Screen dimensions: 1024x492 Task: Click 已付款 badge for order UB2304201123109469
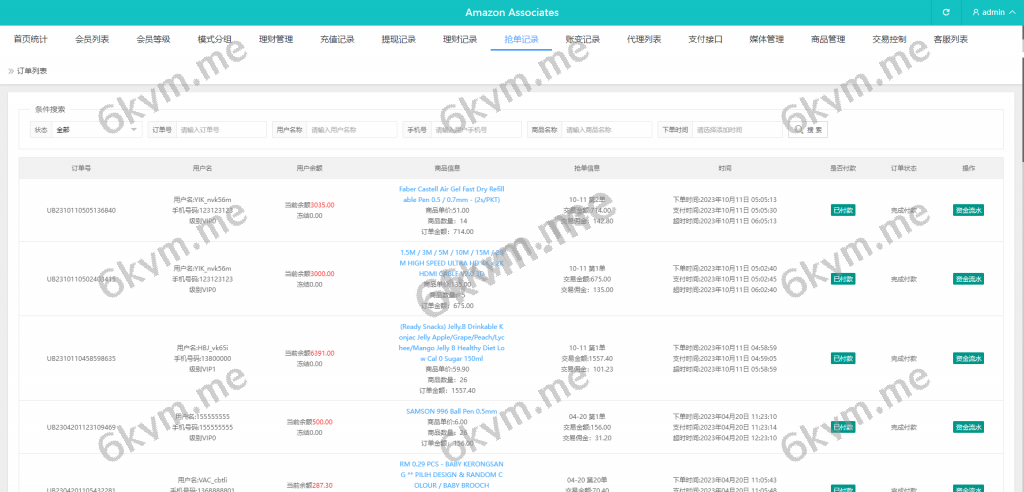(842, 427)
